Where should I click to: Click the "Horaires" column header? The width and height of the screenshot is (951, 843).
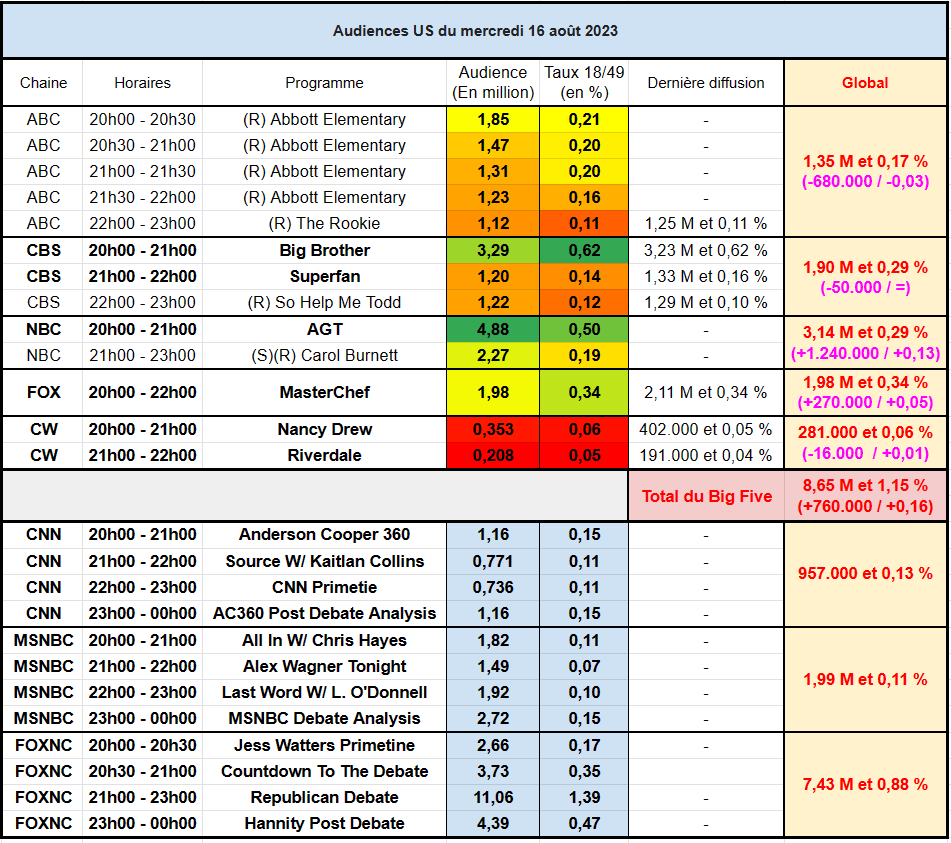pyautogui.click(x=142, y=83)
